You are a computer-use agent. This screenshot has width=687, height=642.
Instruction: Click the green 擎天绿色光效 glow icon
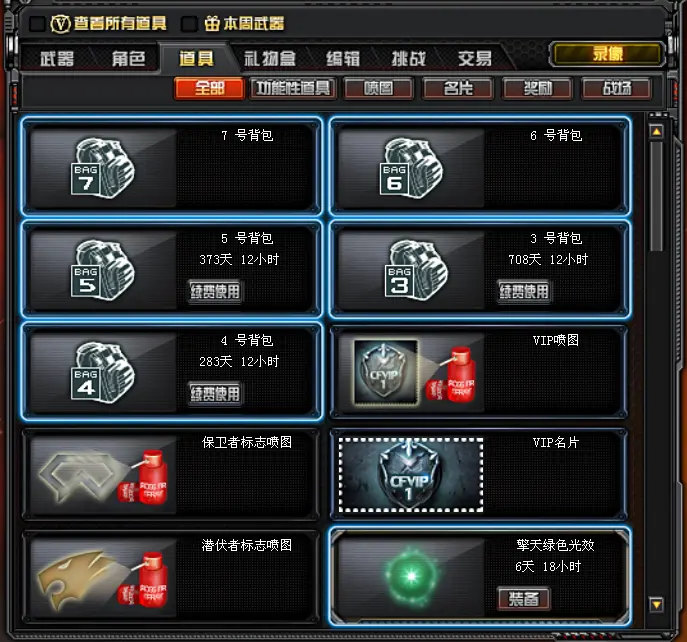(411, 576)
